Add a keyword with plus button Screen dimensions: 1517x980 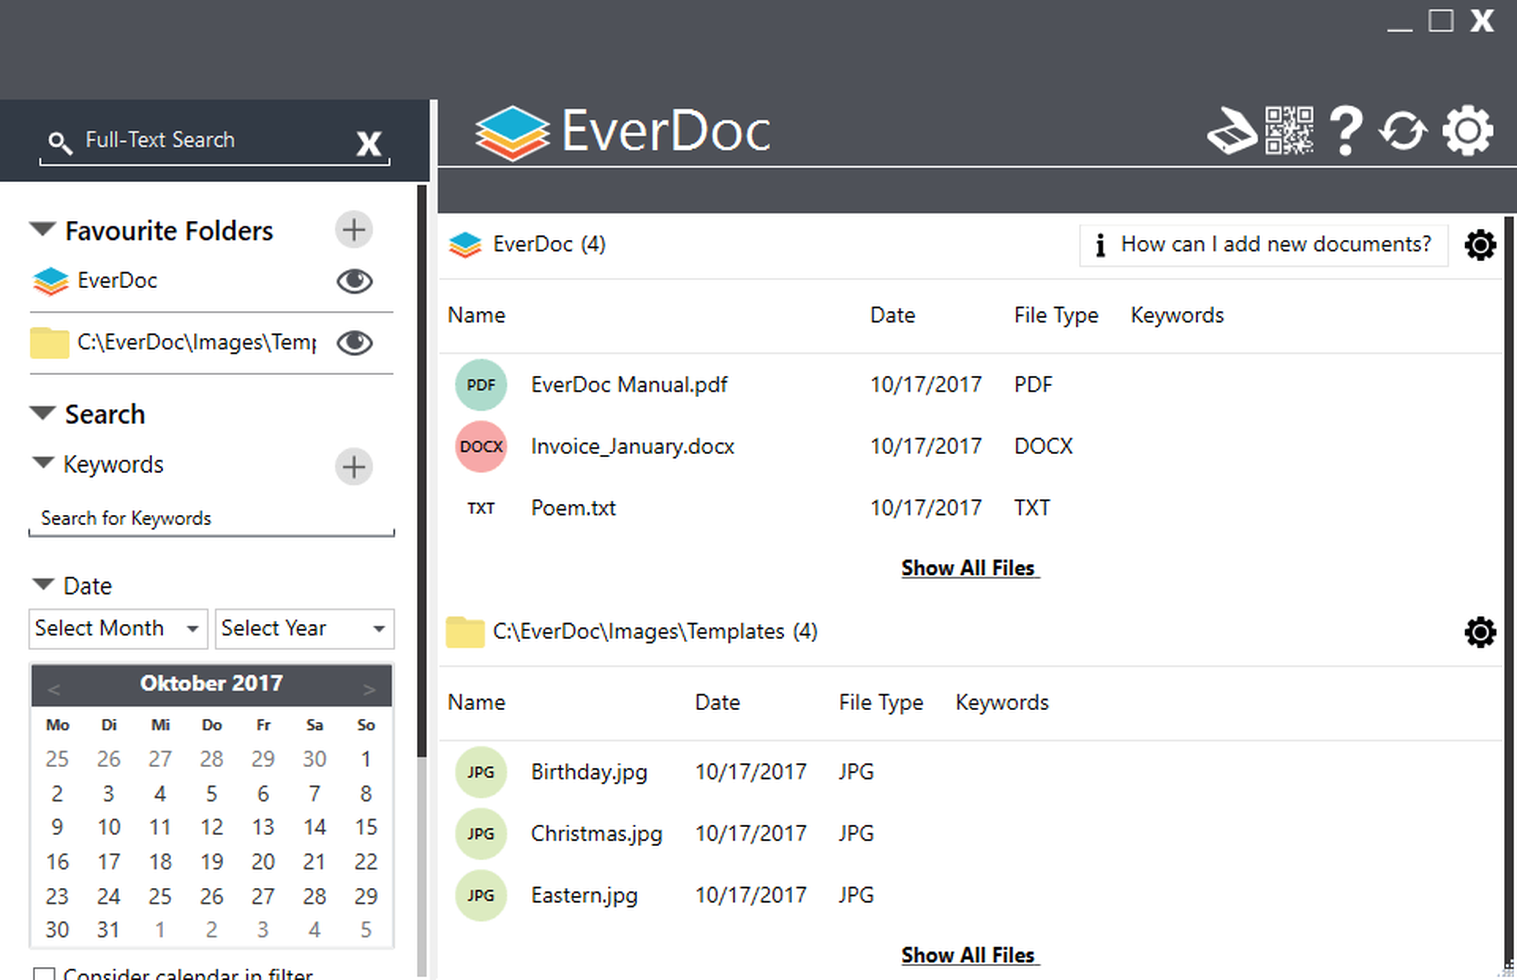click(x=353, y=466)
